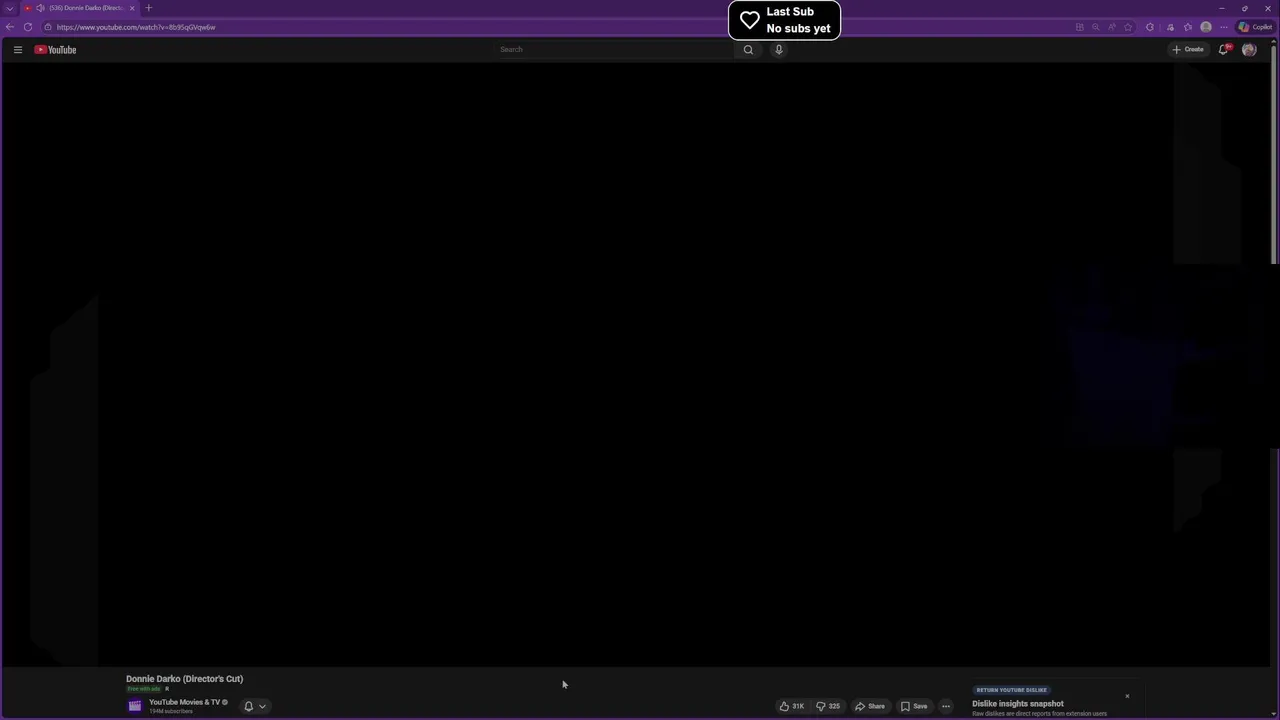The height and width of the screenshot is (720, 1280).
Task: Open YouTube notifications bell in header
Action: pyautogui.click(x=1223, y=49)
